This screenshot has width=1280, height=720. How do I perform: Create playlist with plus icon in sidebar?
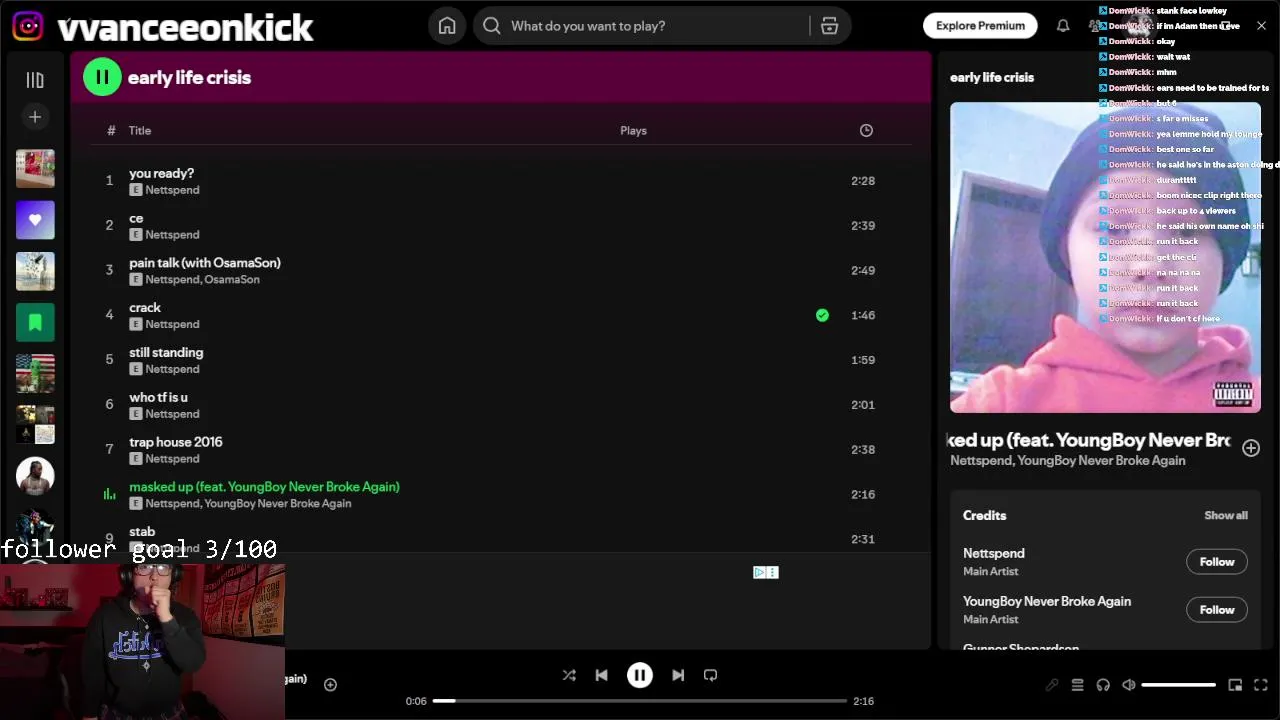tap(35, 117)
